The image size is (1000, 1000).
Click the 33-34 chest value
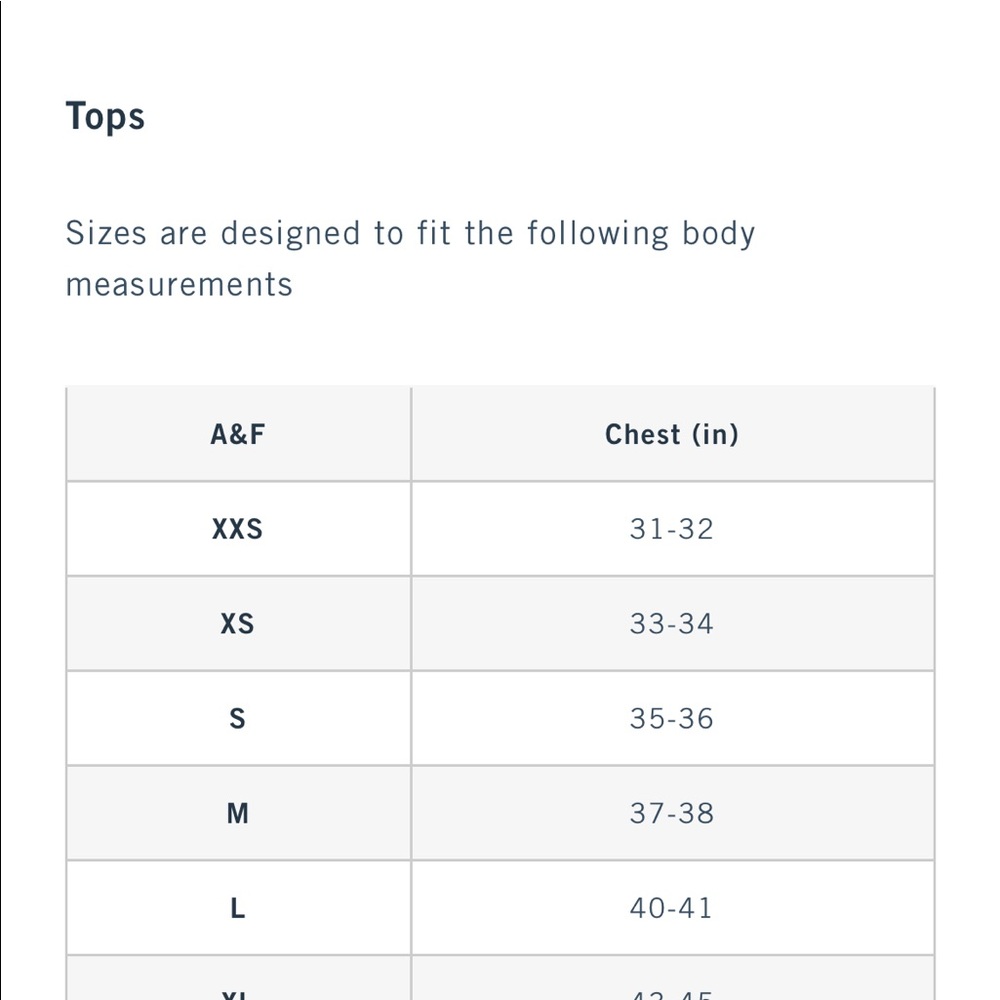(x=672, y=623)
